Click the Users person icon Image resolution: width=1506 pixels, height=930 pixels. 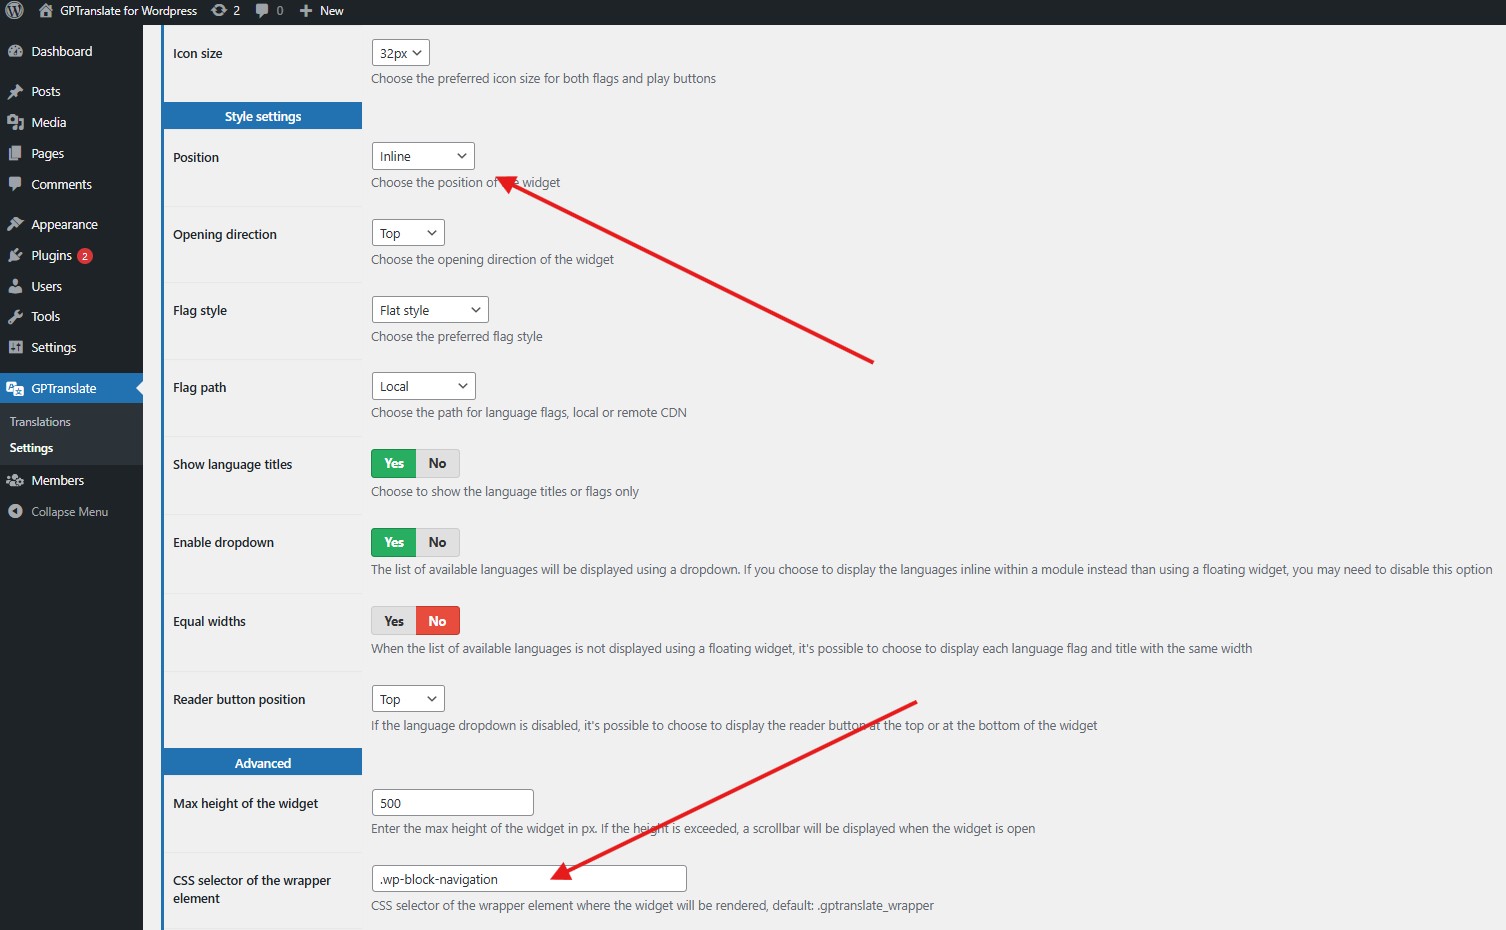[15, 286]
